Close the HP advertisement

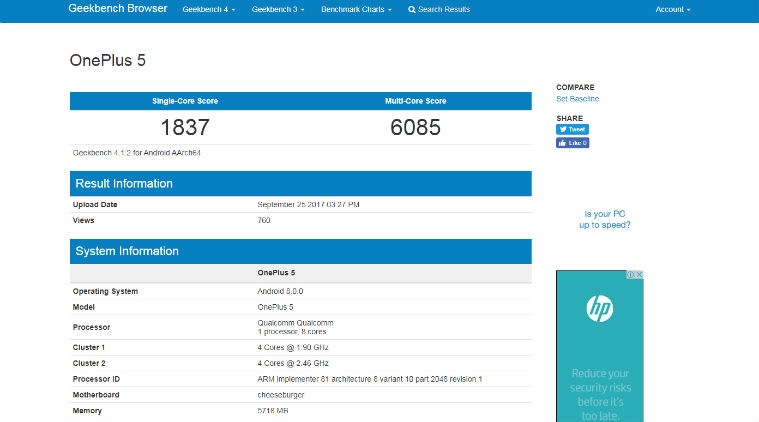point(639,275)
